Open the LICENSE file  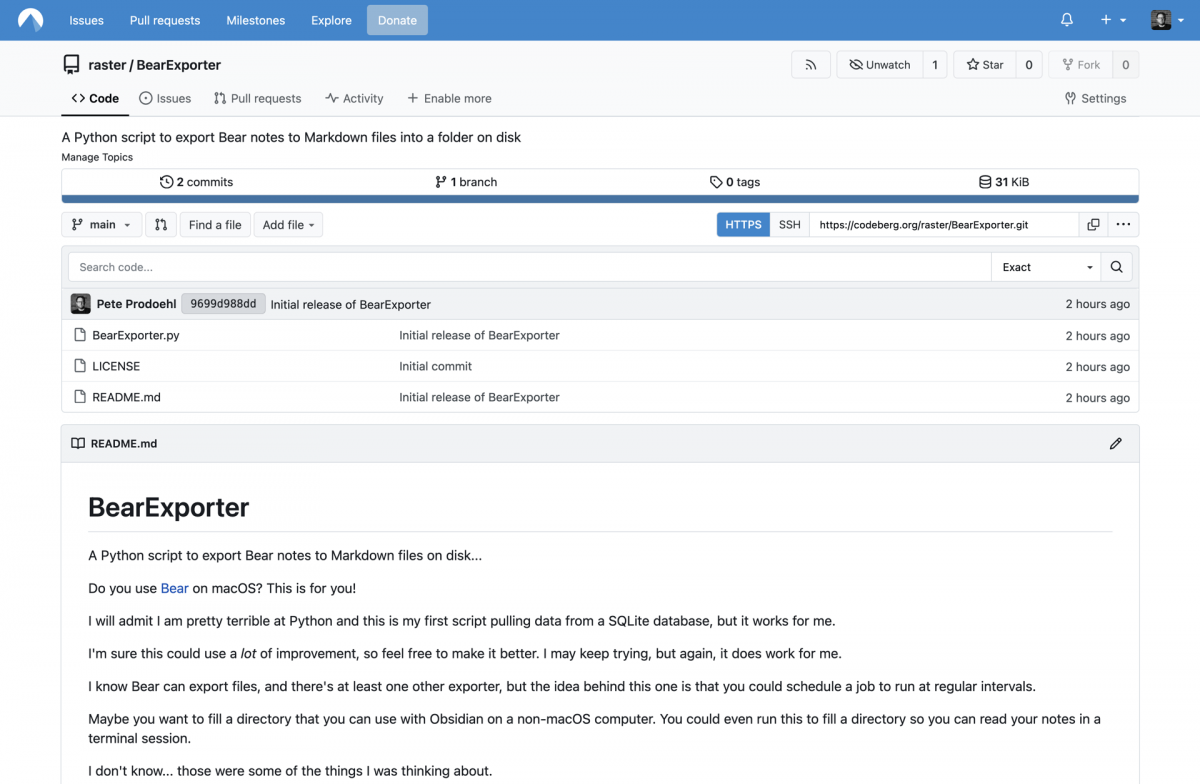click(x=116, y=367)
